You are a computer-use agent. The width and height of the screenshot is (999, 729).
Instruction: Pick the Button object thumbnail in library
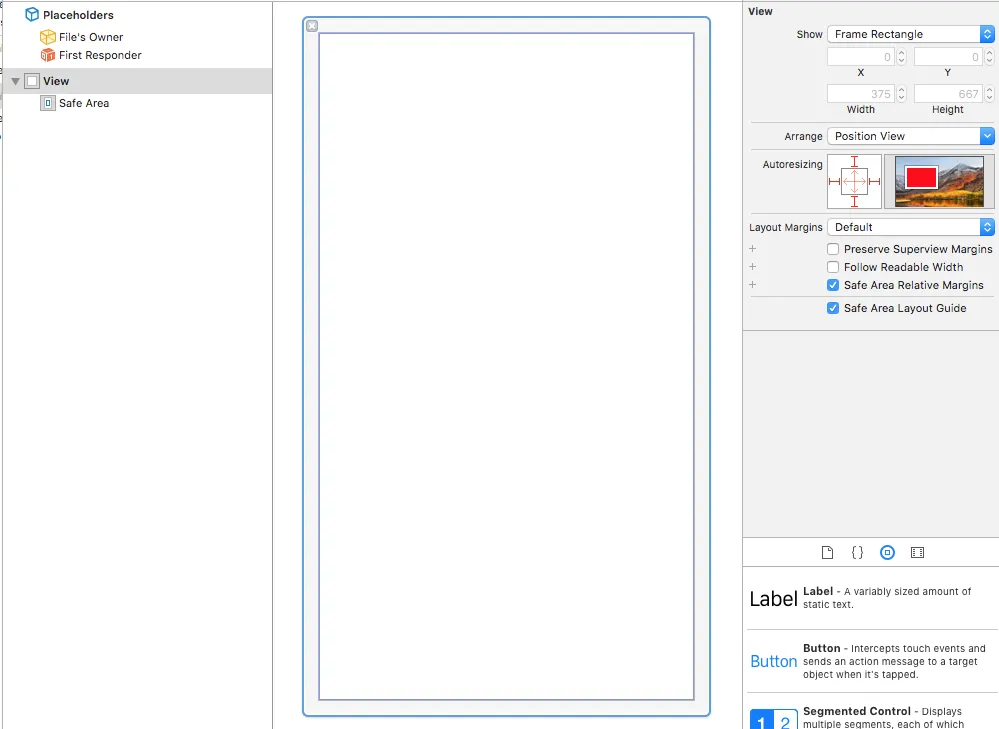coord(773,661)
